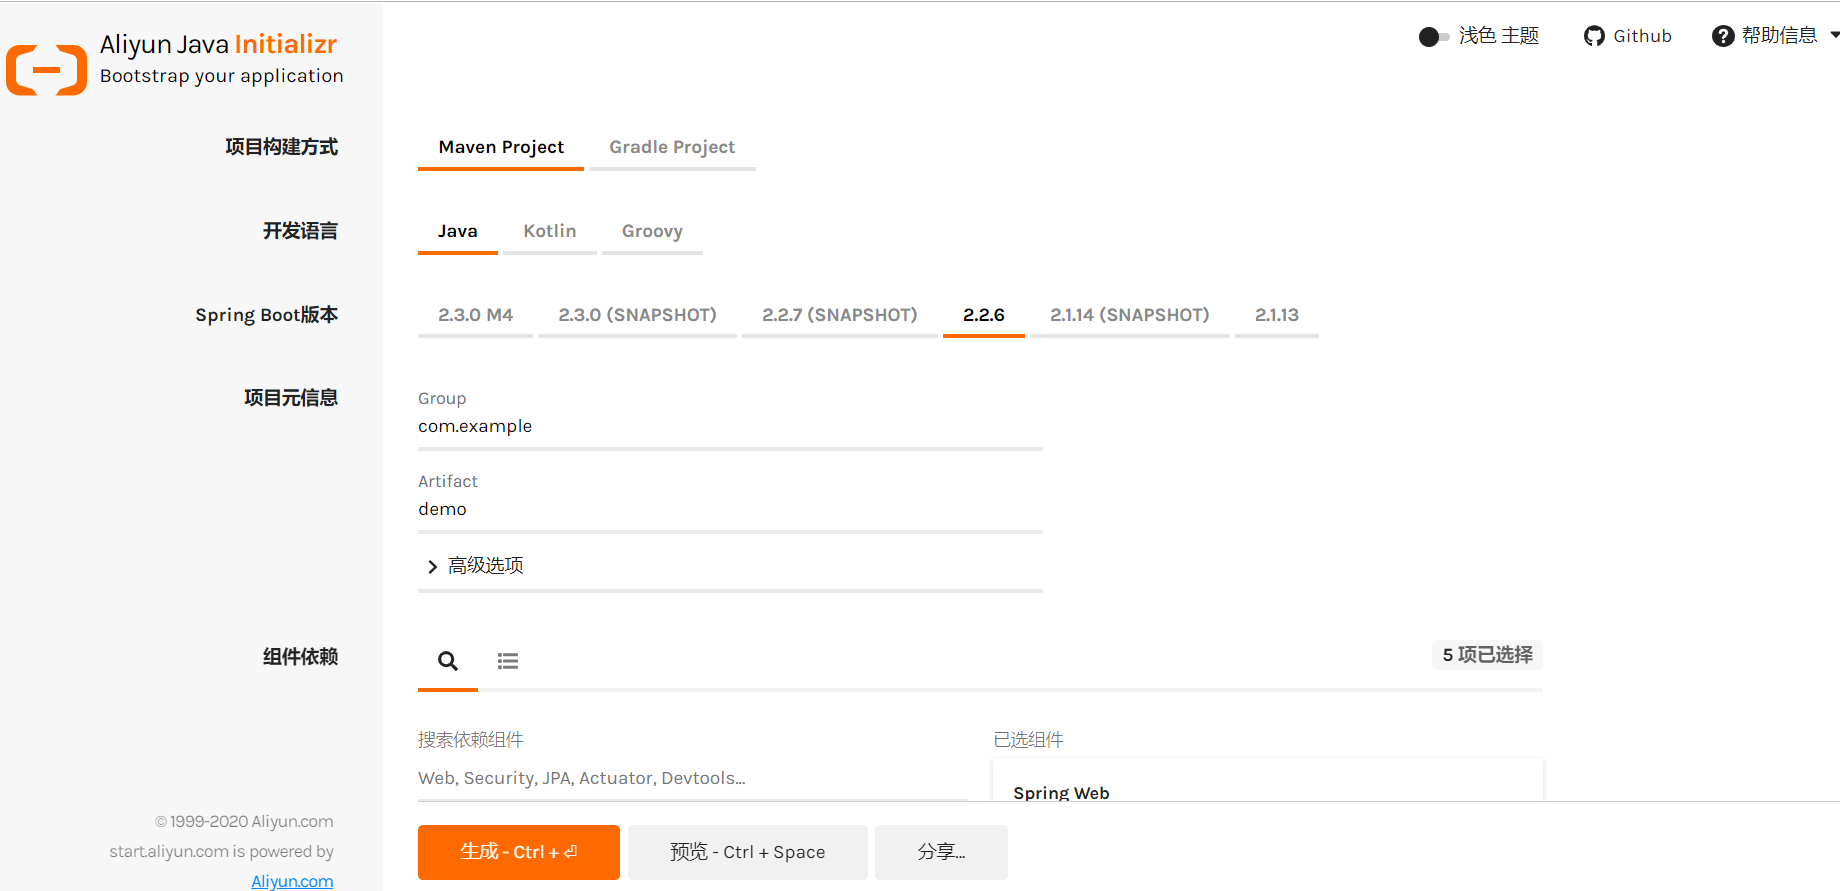The width and height of the screenshot is (1840, 891).
Task: Select Spring Boot version 2.1.13
Action: coord(1276,315)
